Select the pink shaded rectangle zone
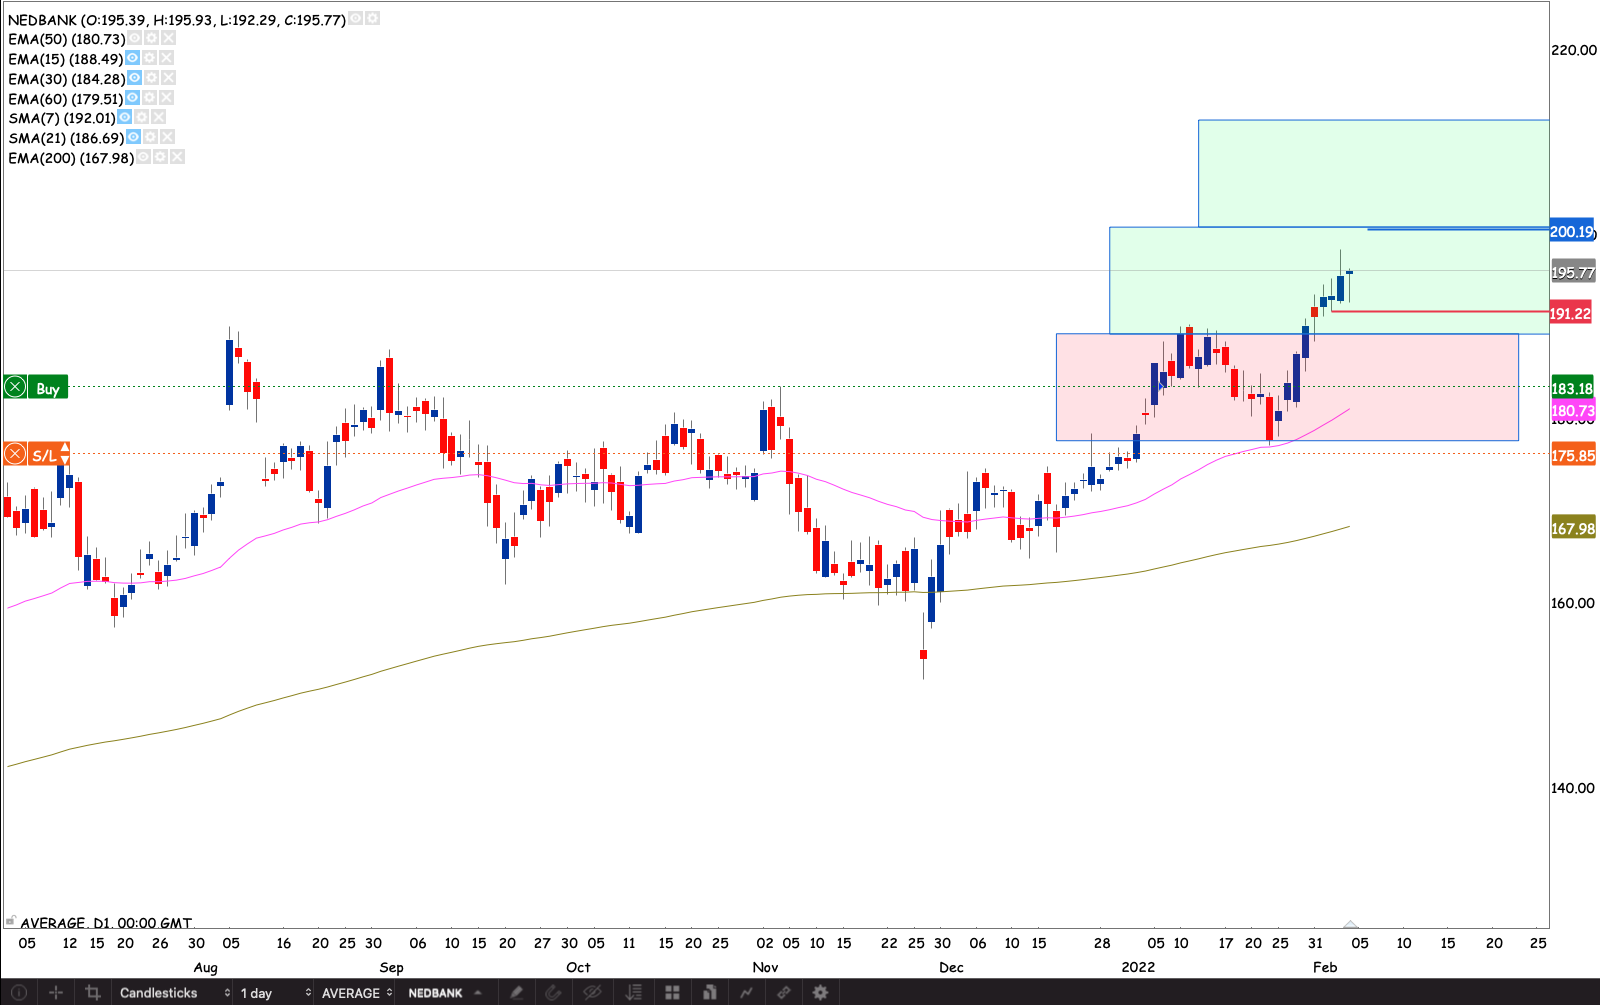The image size is (1600, 1005). point(1100,400)
